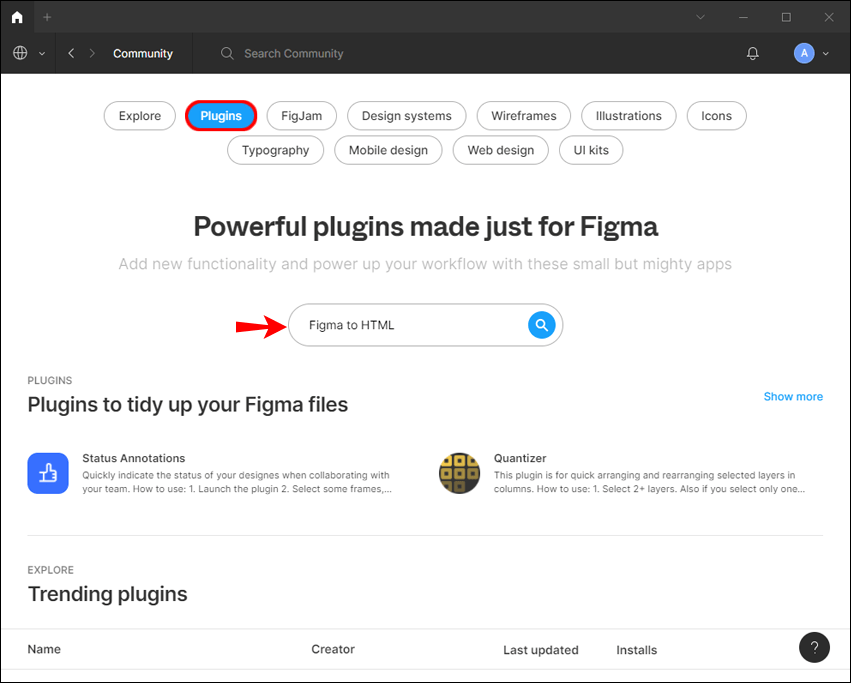Image resolution: width=851 pixels, height=683 pixels.
Task: Choose the UI kits category
Action: coord(591,150)
